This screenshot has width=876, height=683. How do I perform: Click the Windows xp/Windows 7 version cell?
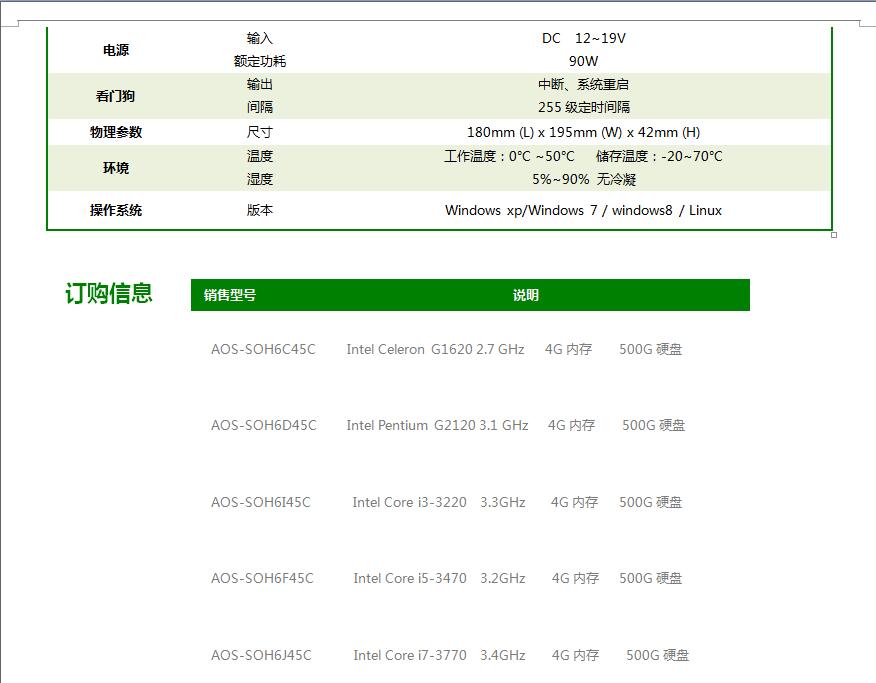(x=583, y=210)
